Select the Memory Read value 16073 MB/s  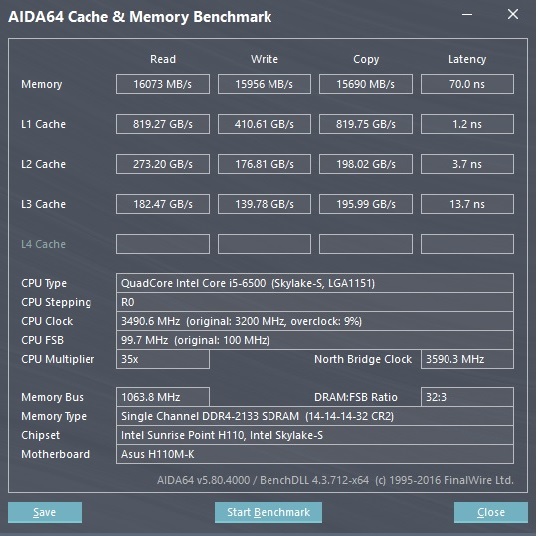[163, 84]
